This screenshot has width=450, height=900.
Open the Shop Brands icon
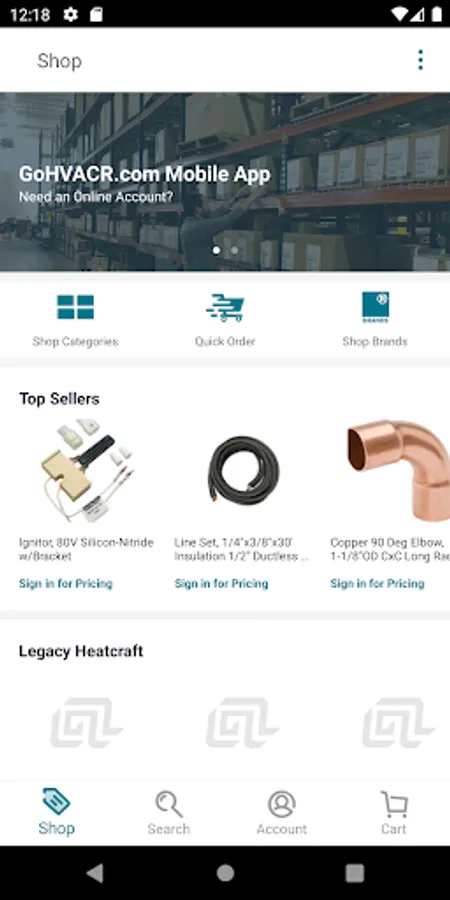pos(375,307)
